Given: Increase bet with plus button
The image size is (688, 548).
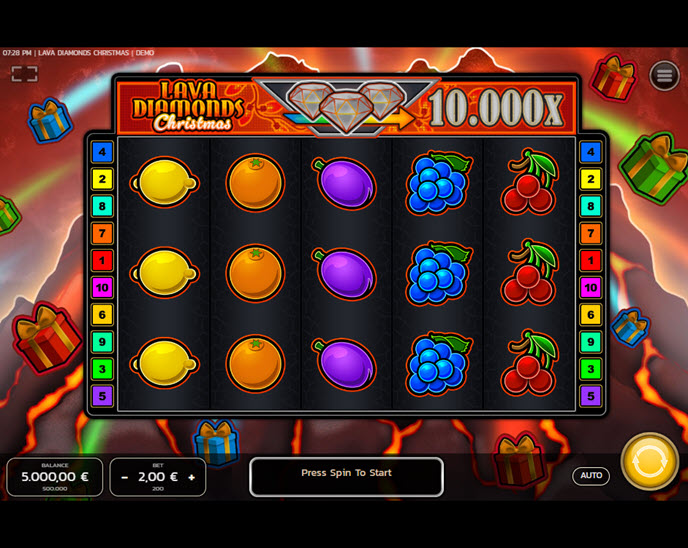Looking at the screenshot, I should tap(191, 477).
